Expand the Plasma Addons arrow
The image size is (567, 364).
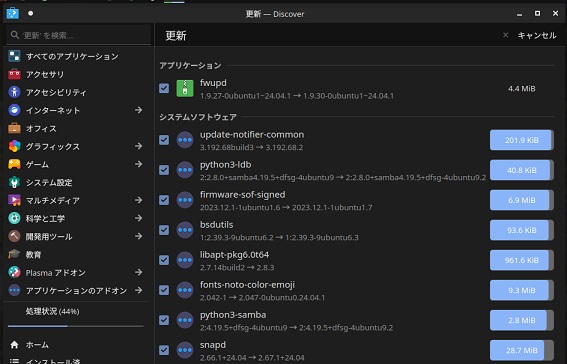138,272
